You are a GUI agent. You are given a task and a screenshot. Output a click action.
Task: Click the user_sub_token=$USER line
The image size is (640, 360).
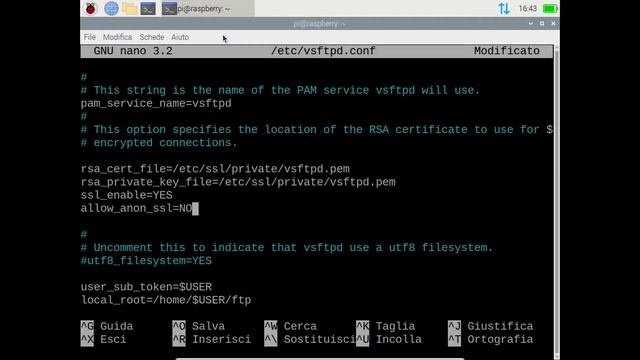coord(146,287)
